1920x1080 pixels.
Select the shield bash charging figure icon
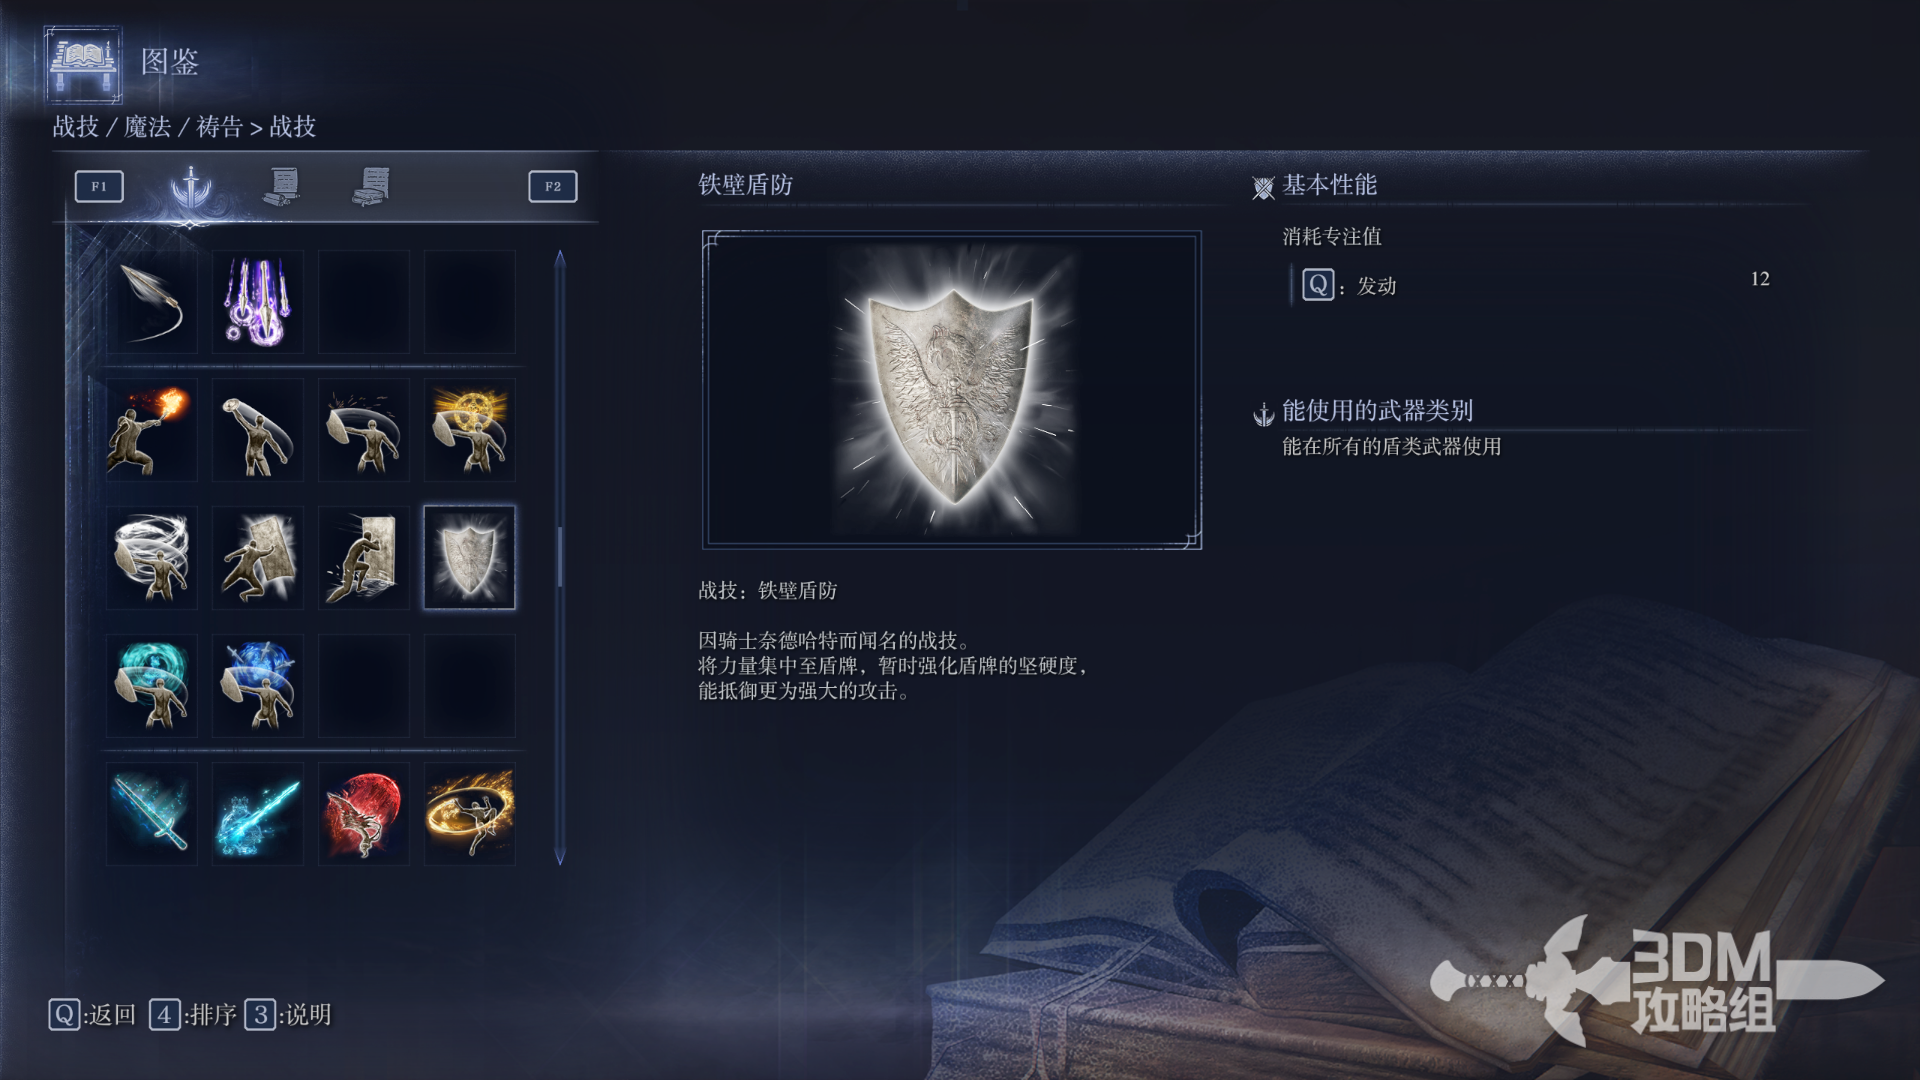tap(257, 557)
